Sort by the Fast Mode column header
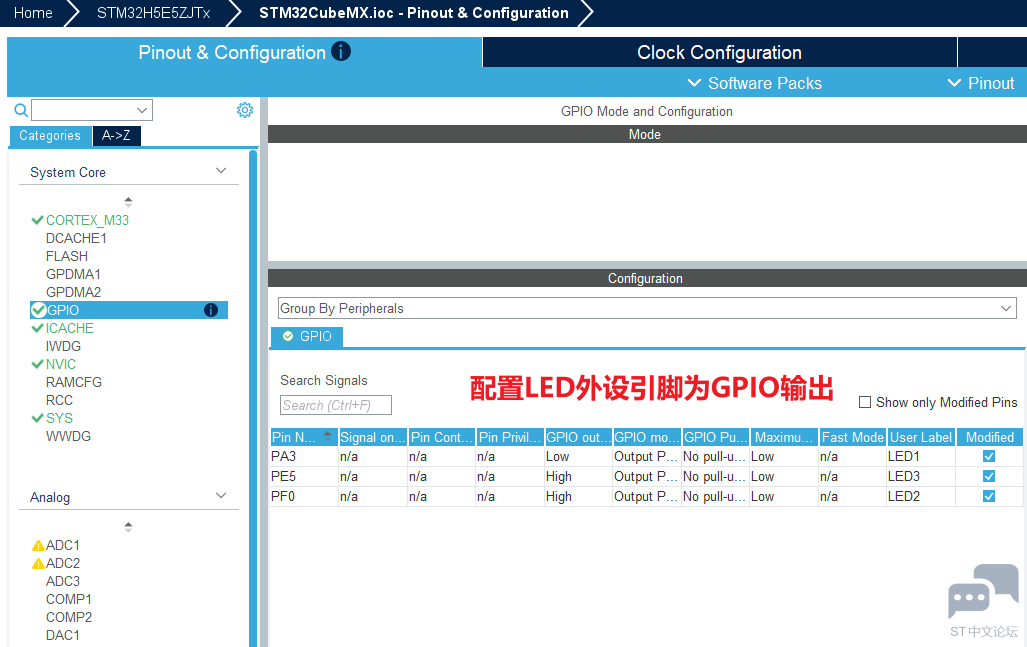Viewport: 1027px width, 647px height. coord(853,437)
